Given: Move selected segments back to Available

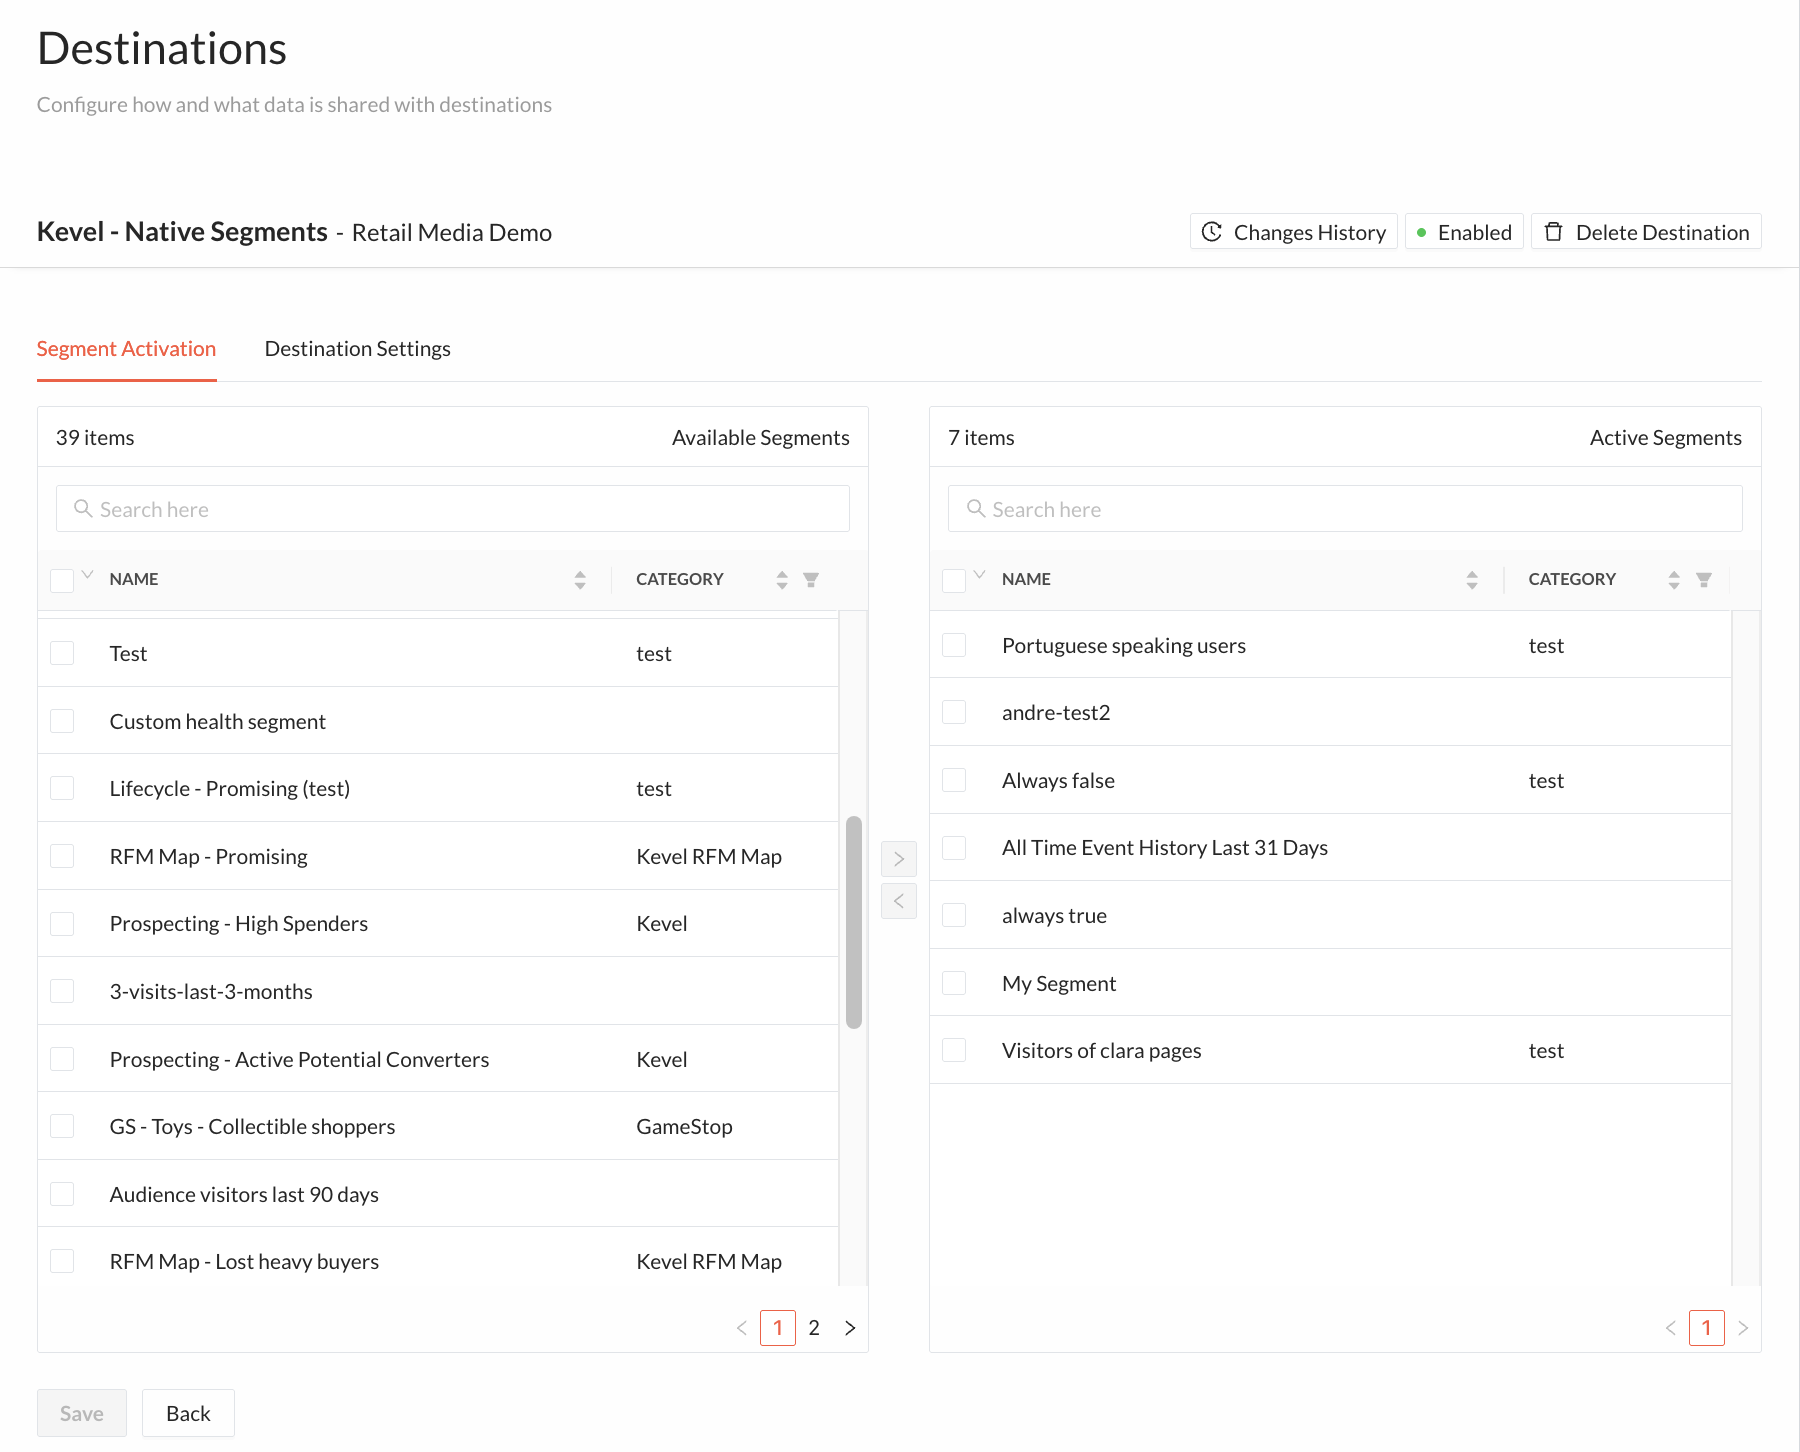Looking at the screenshot, I should coord(899,901).
